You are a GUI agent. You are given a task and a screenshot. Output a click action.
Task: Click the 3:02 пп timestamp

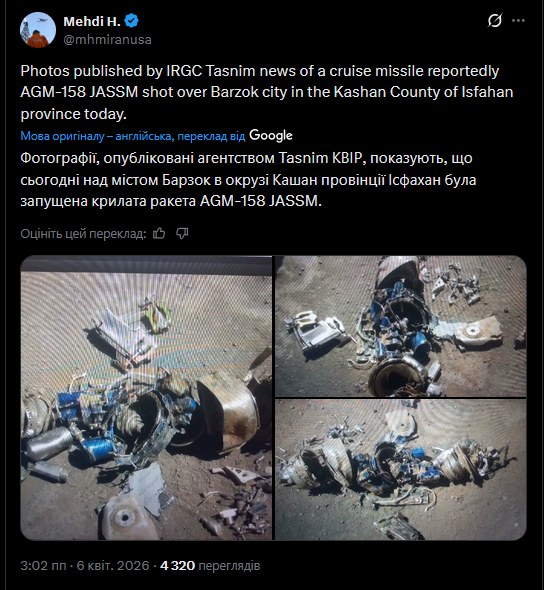43,566
